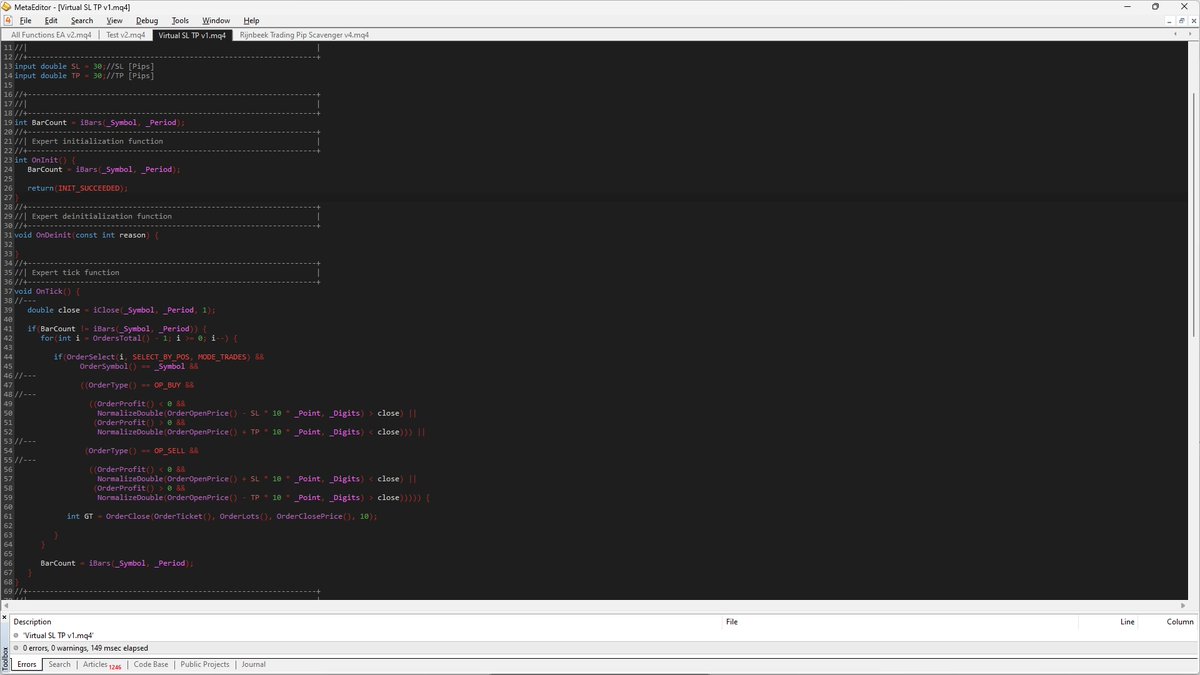Open the Debug menu
This screenshot has height=675, width=1200.
[147, 20]
